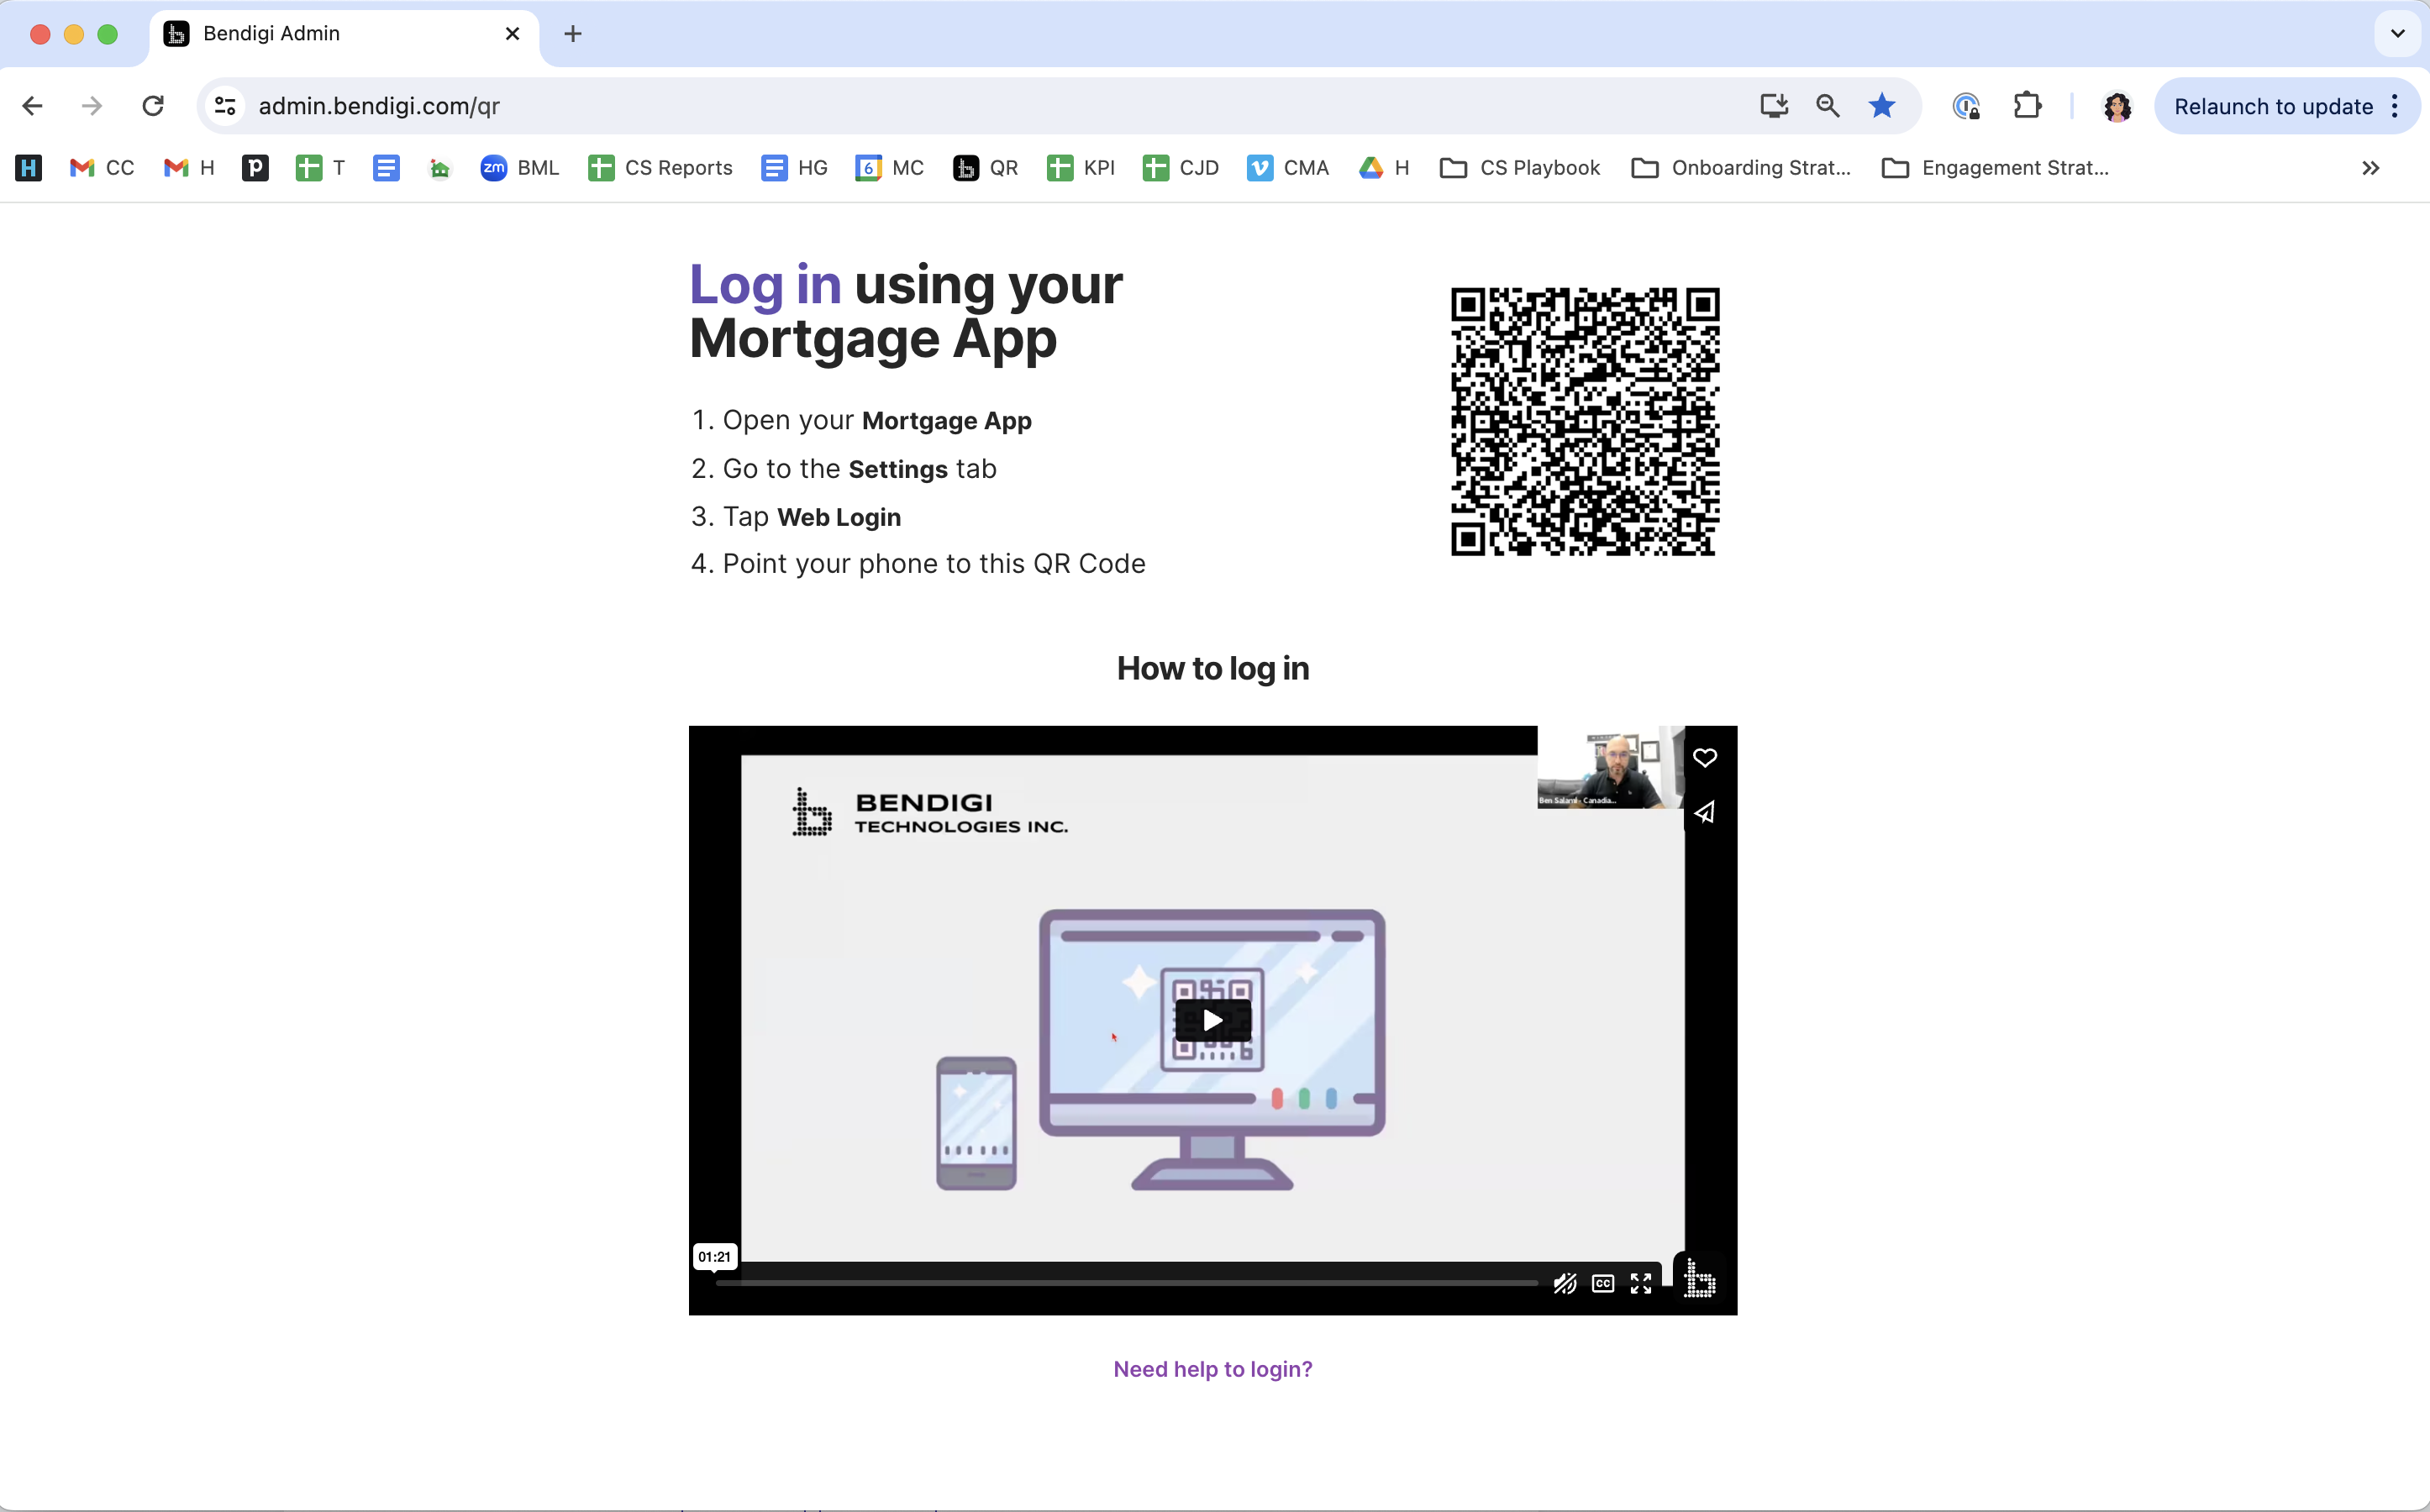Open the Gmail CC bookmark
The width and height of the screenshot is (2430, 1512).
pos(101,168)
